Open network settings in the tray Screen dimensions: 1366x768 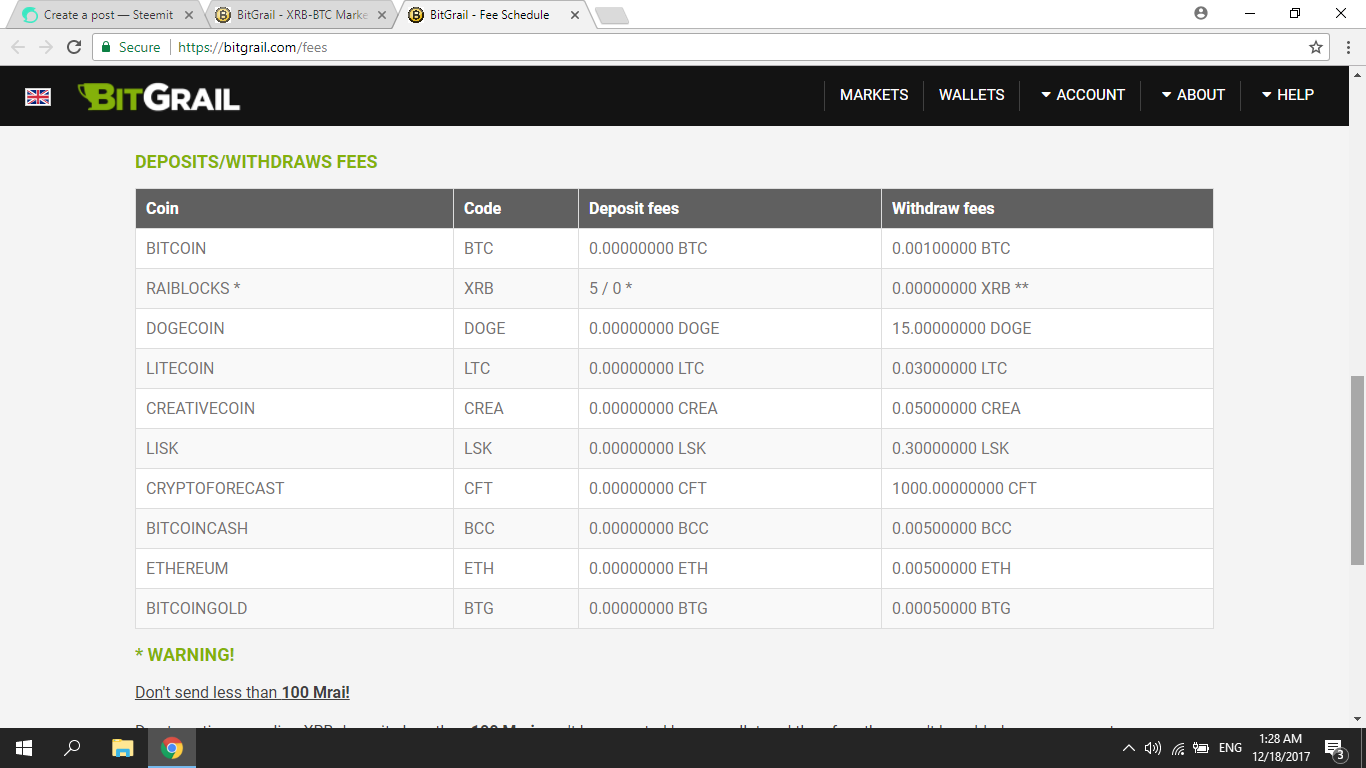point(1178,748)
